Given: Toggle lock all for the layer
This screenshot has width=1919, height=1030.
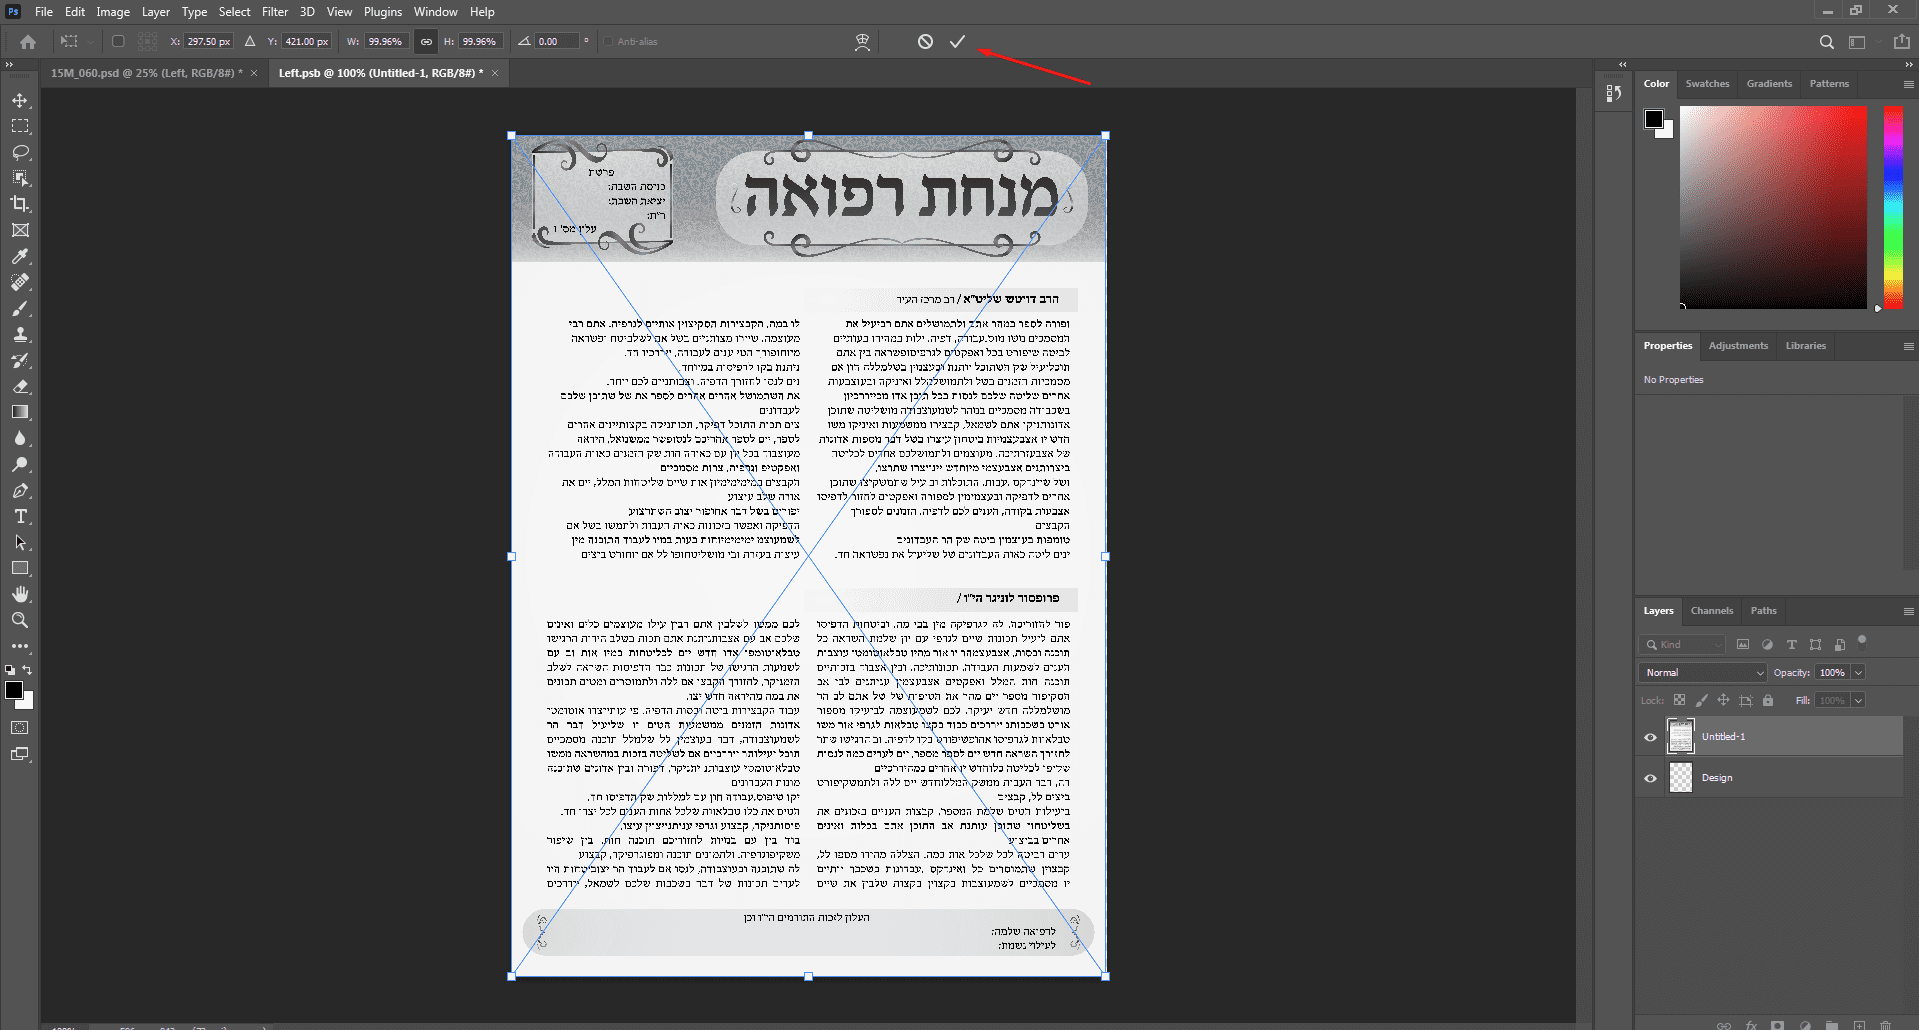Looking at the screenshot, I should [1768, 701].
